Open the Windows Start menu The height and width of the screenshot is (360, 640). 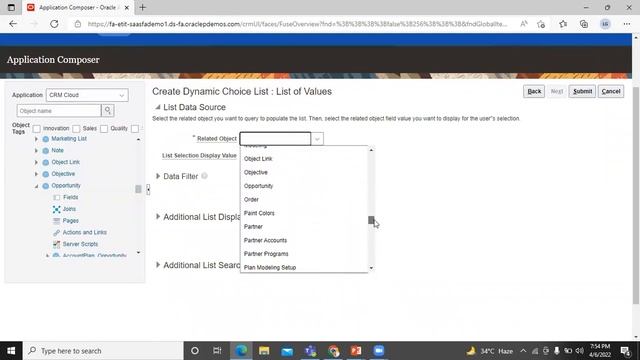(x=11, y=351)
